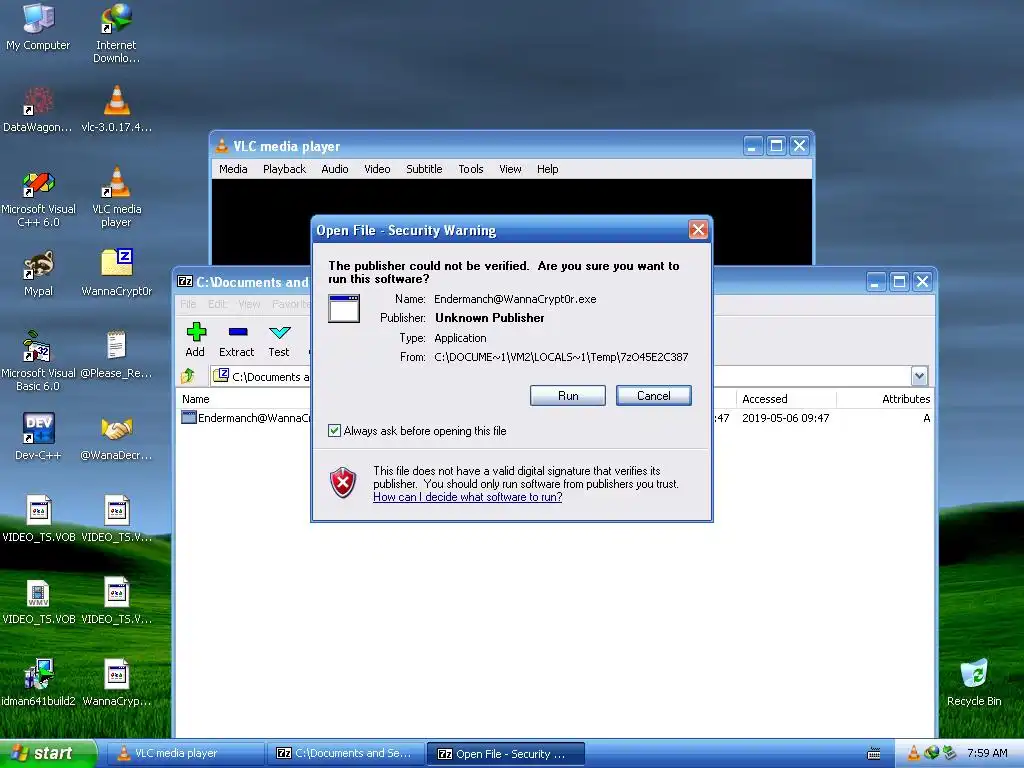Click Run in Security Warning dialog

click(x=568, y=395)
